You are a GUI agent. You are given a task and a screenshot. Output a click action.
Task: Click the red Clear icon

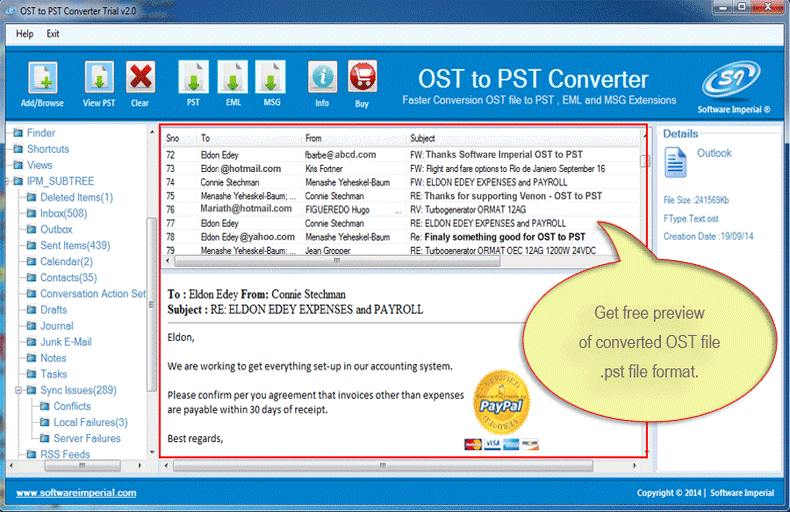pos(140,77)
